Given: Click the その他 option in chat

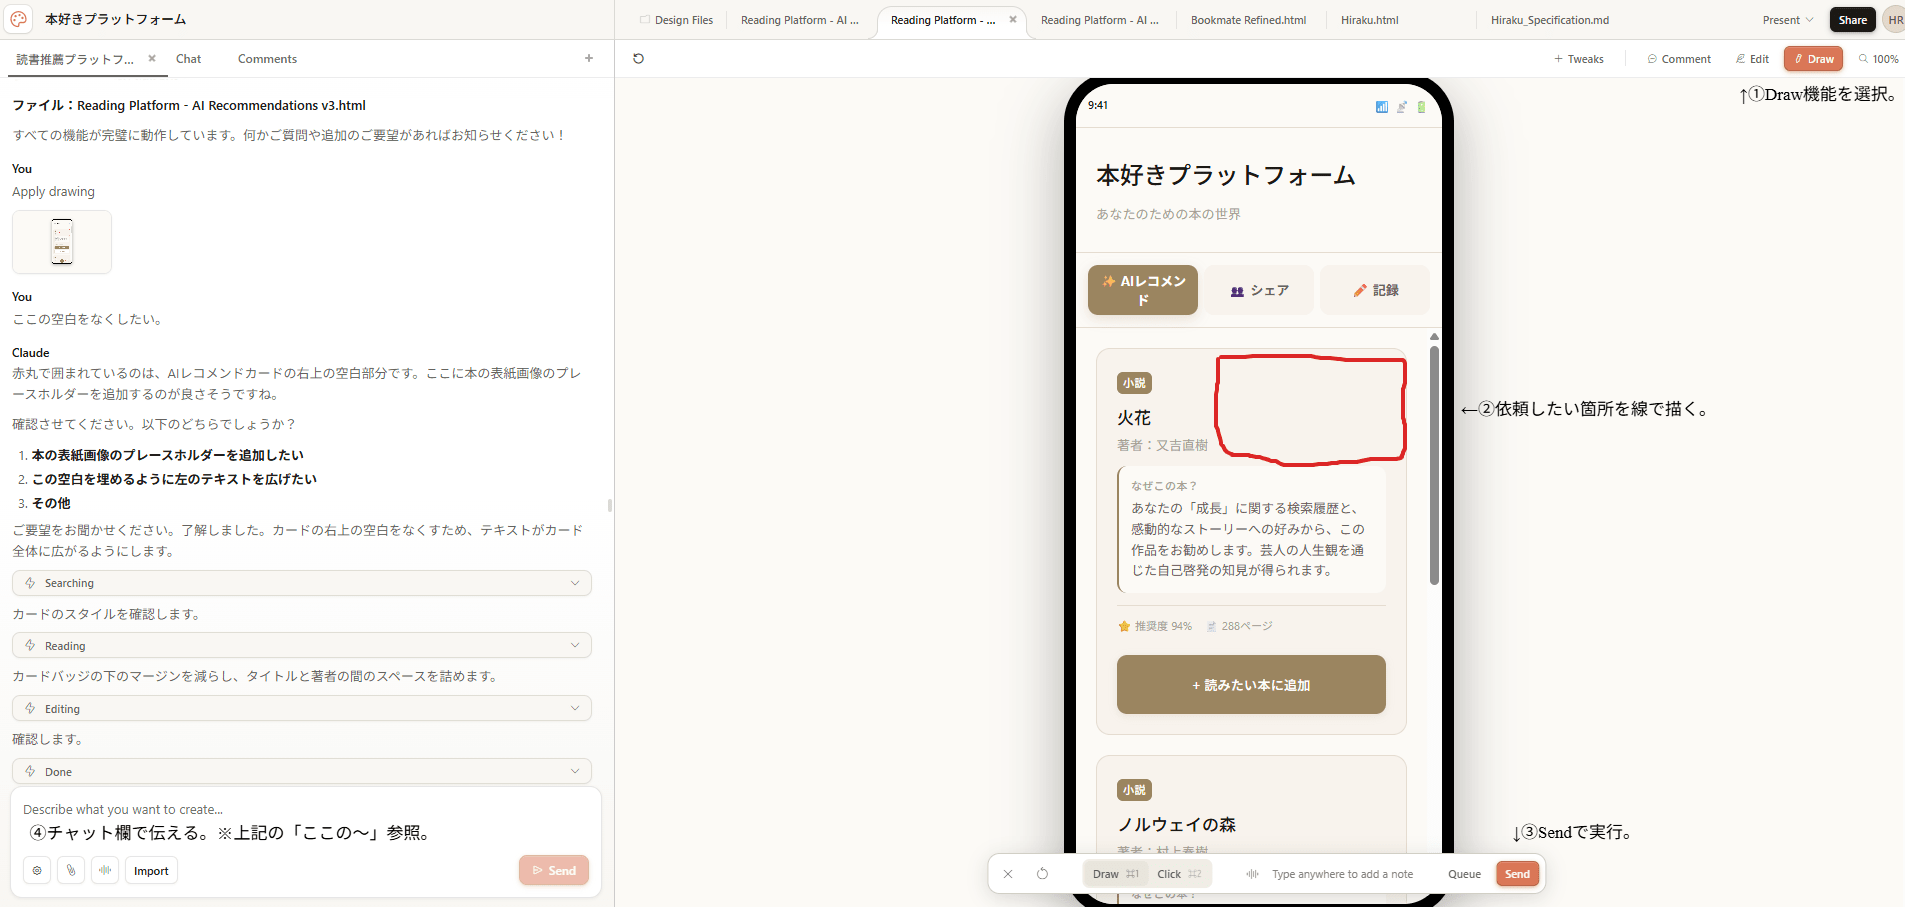Looking at the screenshot, I should pyautogui.click(x=51, y=503).
